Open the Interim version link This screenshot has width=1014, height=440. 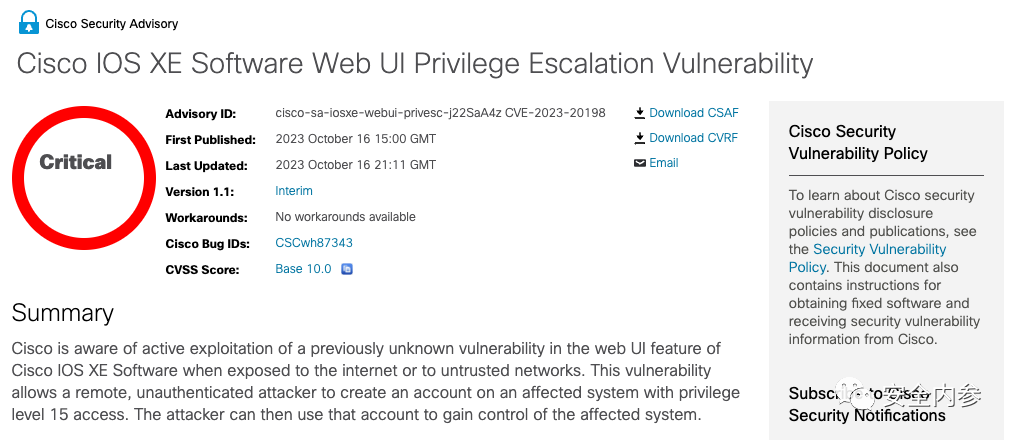tap(294, 191)
